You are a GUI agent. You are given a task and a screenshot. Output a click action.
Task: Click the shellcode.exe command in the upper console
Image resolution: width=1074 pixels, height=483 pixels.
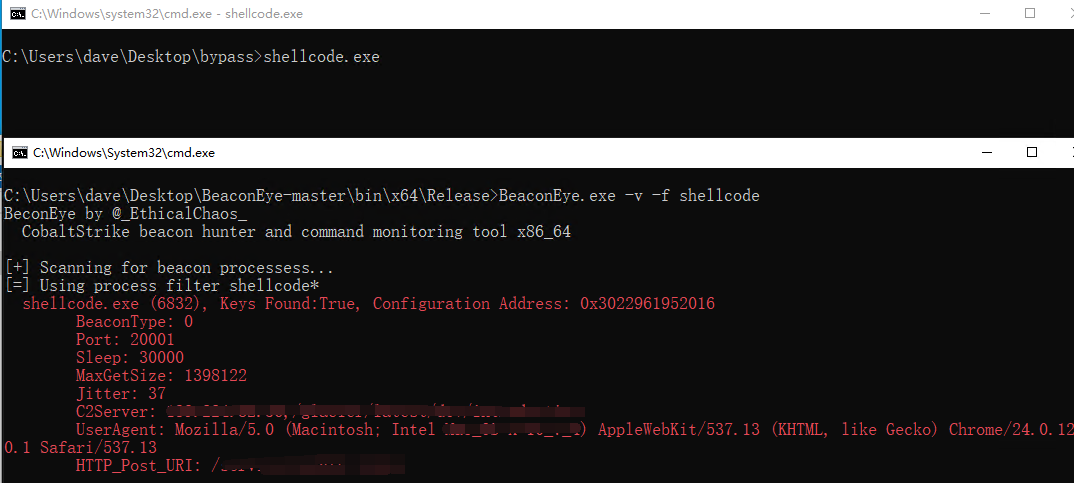(x=321, y=57)
